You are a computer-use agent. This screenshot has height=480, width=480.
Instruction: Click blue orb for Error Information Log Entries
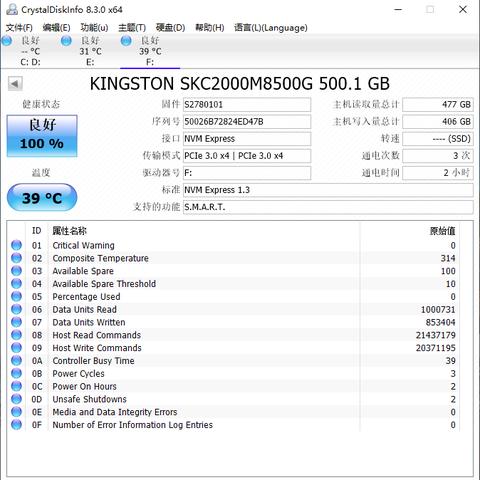tap(16, 425)
